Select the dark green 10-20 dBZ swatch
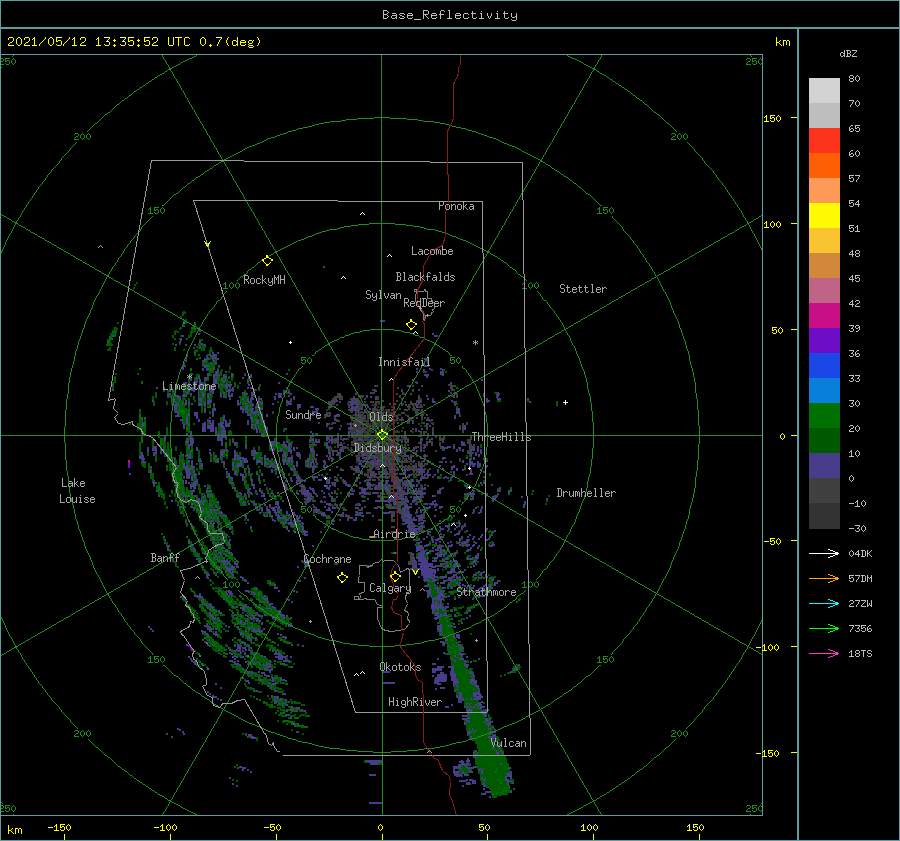 (x=824, y=441)
